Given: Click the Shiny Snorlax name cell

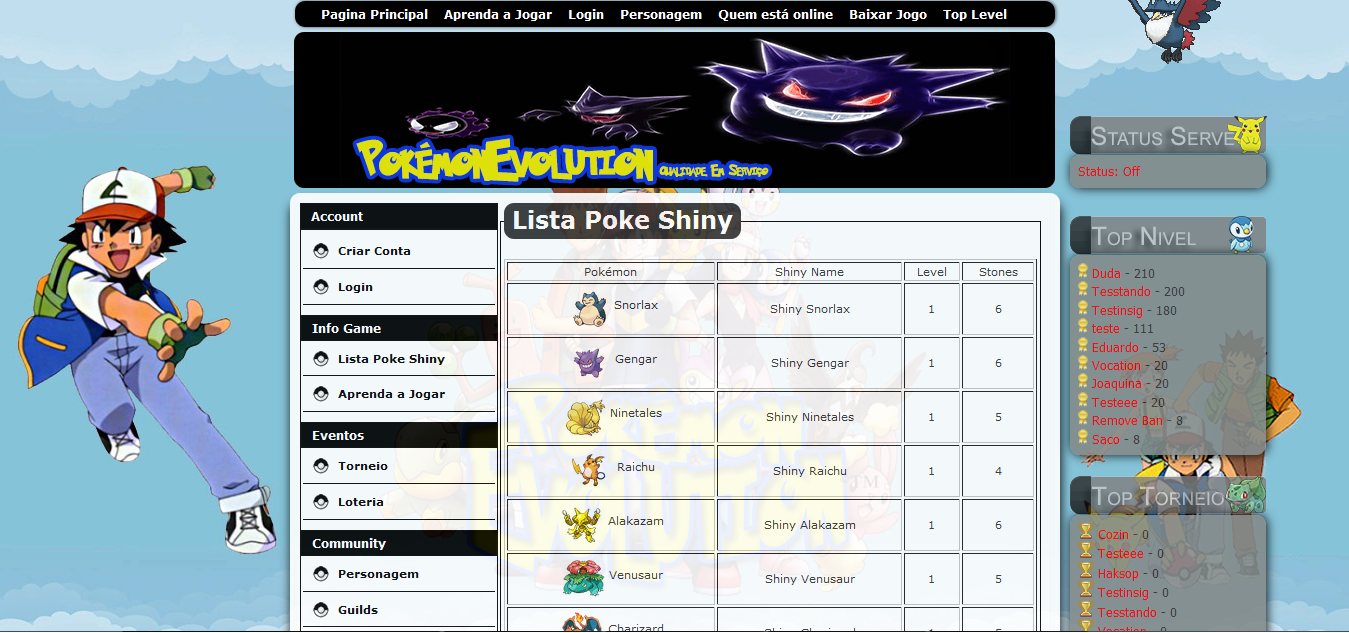Looking at the screenshot, I should click(x=810, y=309).
